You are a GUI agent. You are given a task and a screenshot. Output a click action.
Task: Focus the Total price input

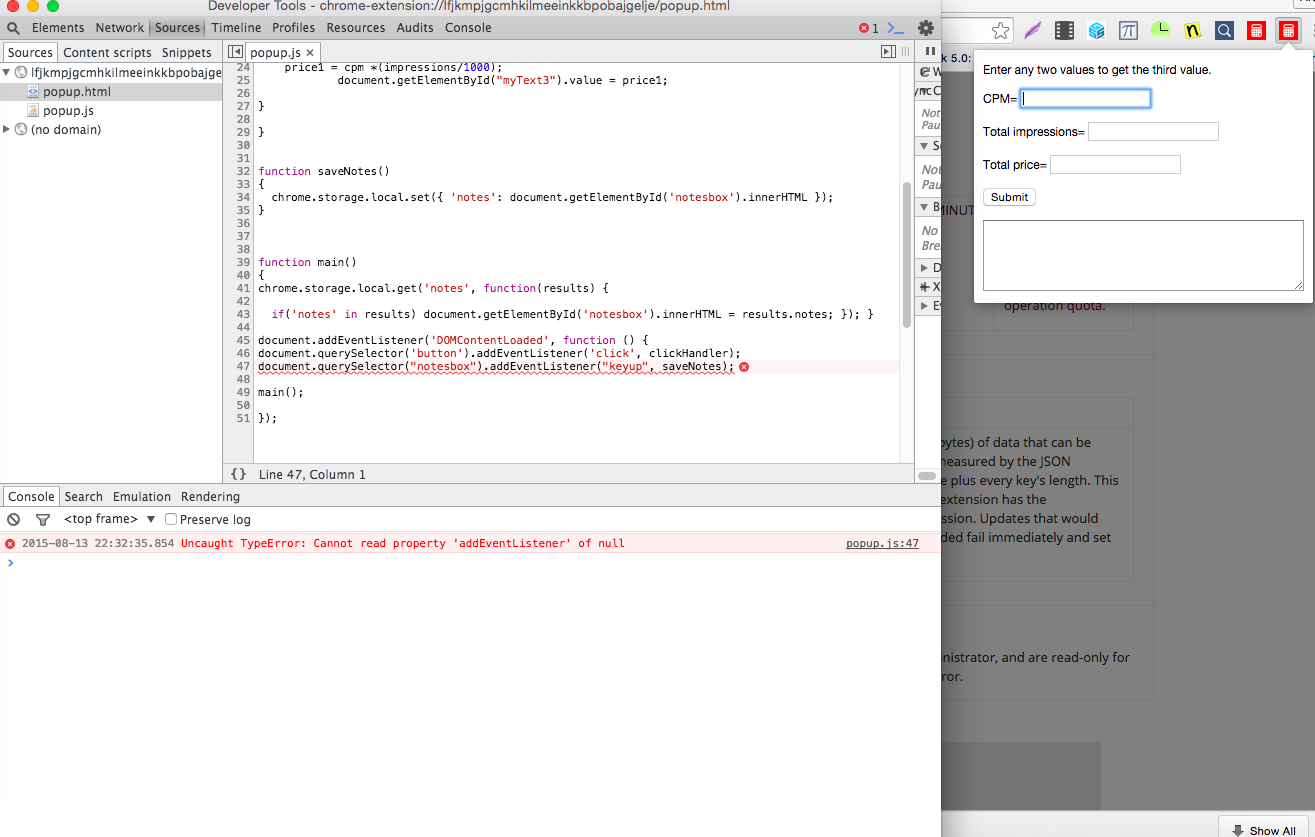click(1115, 164)
